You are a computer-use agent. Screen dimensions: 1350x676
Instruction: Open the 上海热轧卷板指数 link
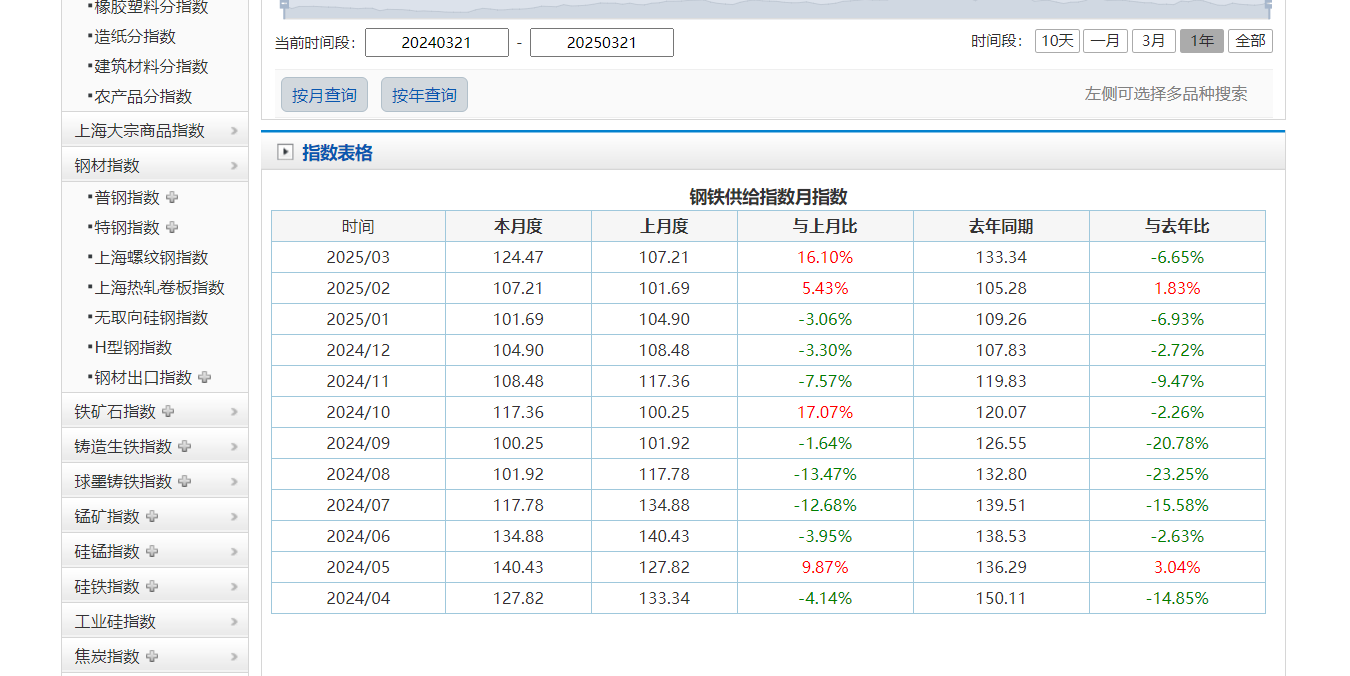[159, 287]
